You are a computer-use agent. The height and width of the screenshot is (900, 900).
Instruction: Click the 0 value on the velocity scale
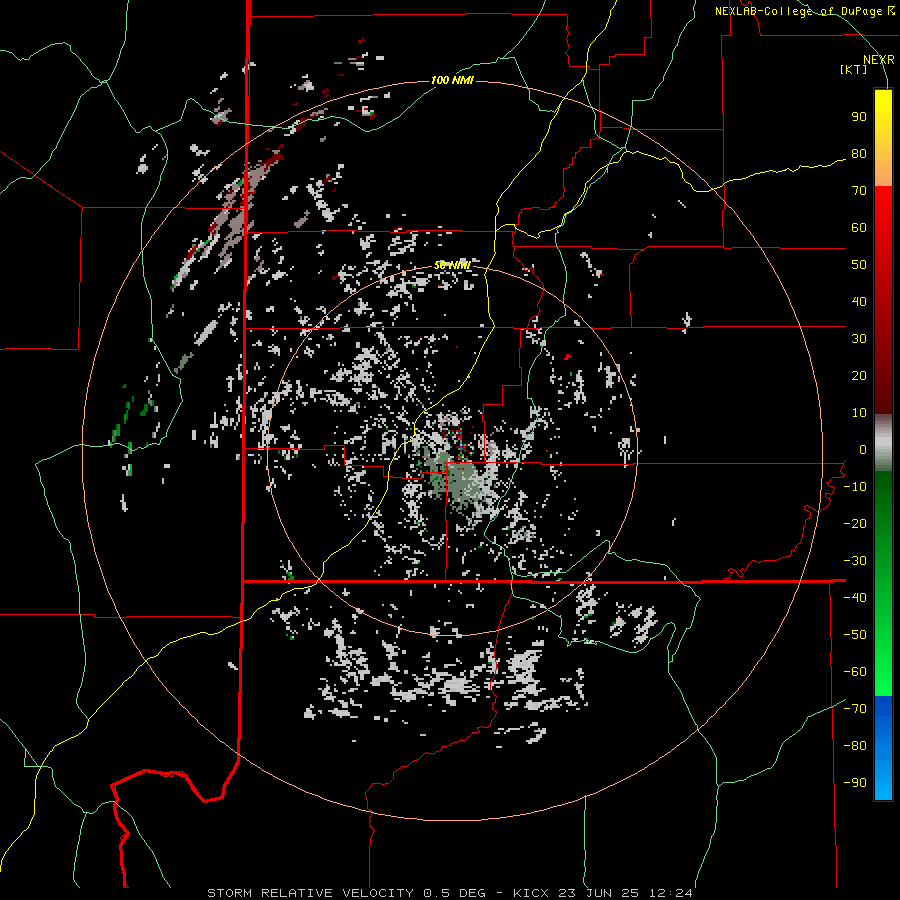[x=863, y=450]
